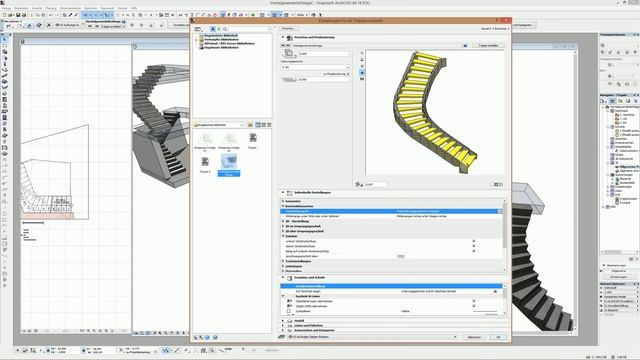Click the 'Einstellungen' button in right panel
The height and width of the screenshot is (360, 640).
coord(618,277)
